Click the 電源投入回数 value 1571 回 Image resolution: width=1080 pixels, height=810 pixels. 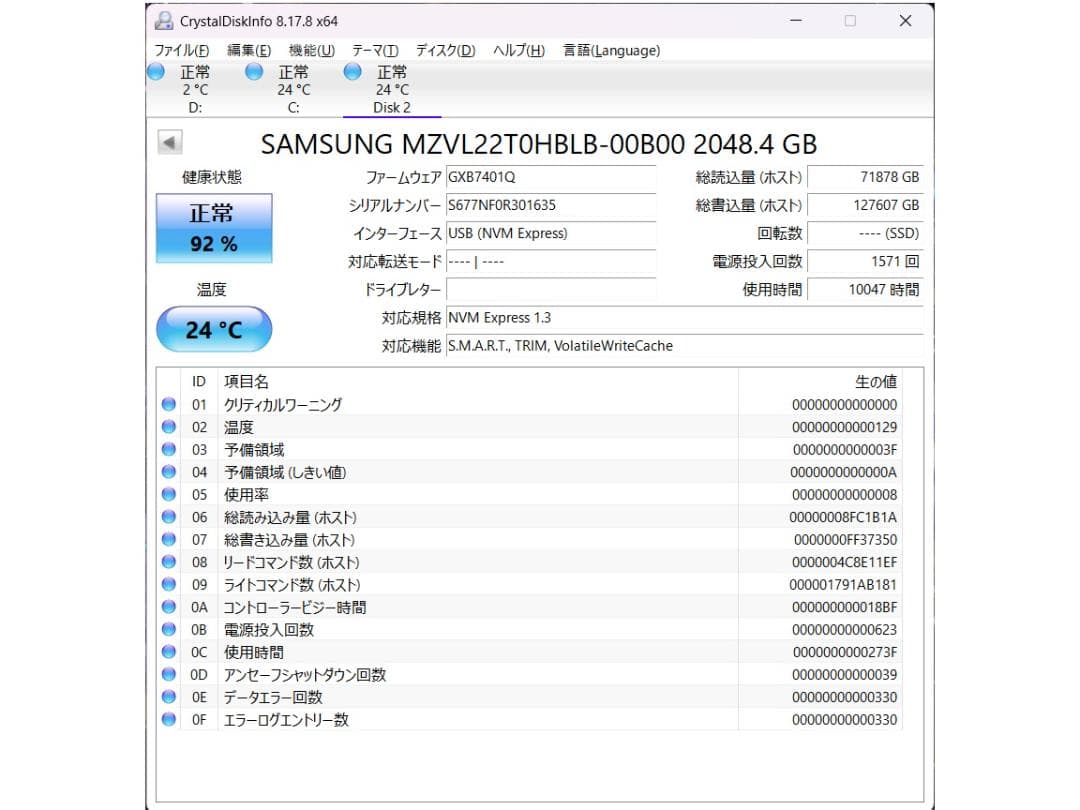tap(865, 262)
